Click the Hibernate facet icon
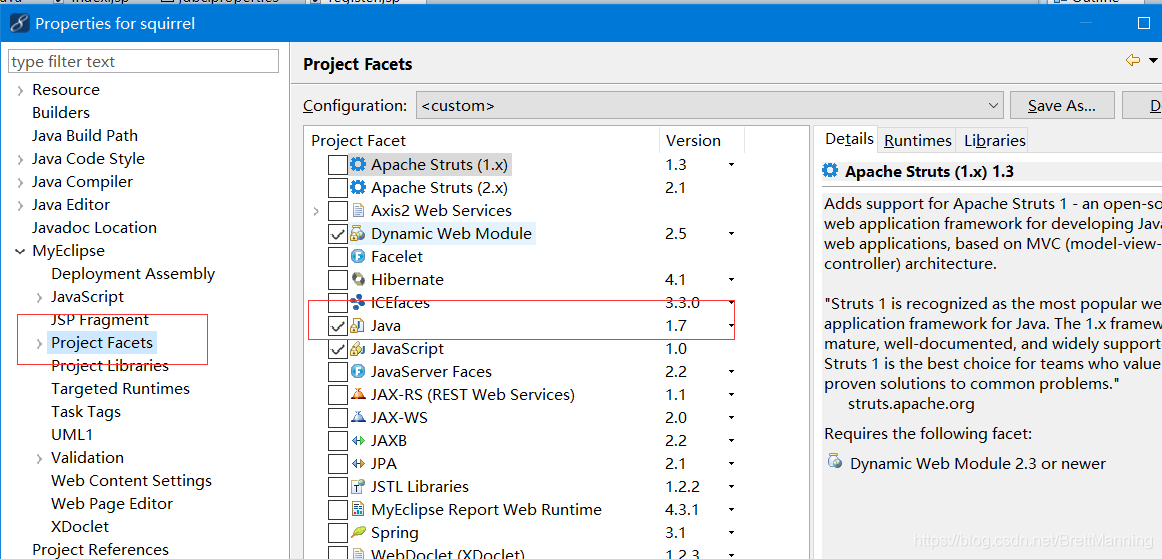 tap(358, 280)
